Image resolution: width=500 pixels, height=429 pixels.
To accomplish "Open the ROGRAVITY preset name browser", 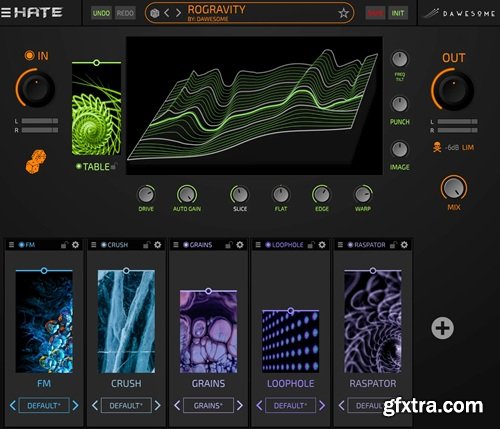I will point(217,10).
